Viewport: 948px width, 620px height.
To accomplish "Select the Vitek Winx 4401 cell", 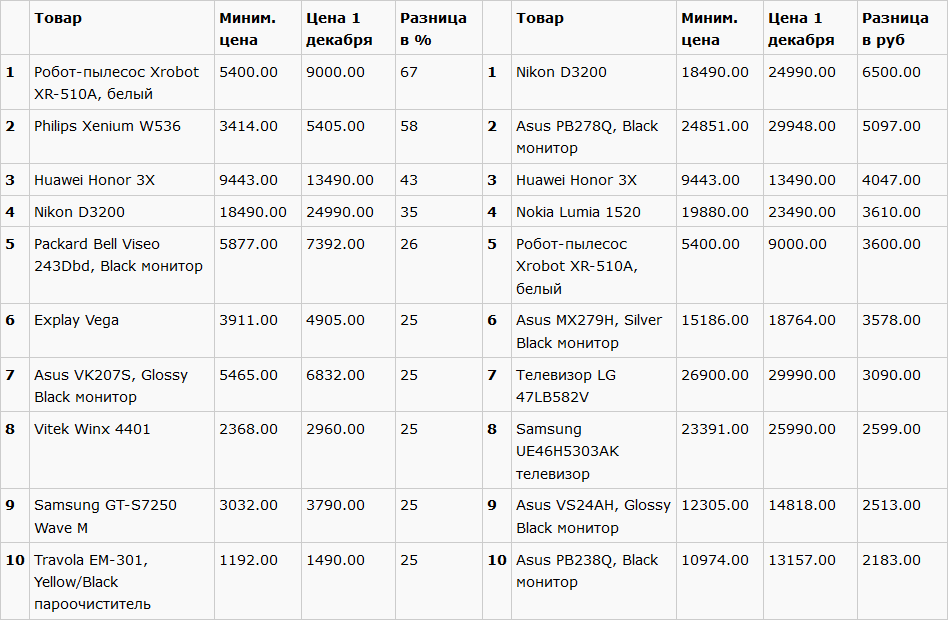I will click(x=92, y=429).
